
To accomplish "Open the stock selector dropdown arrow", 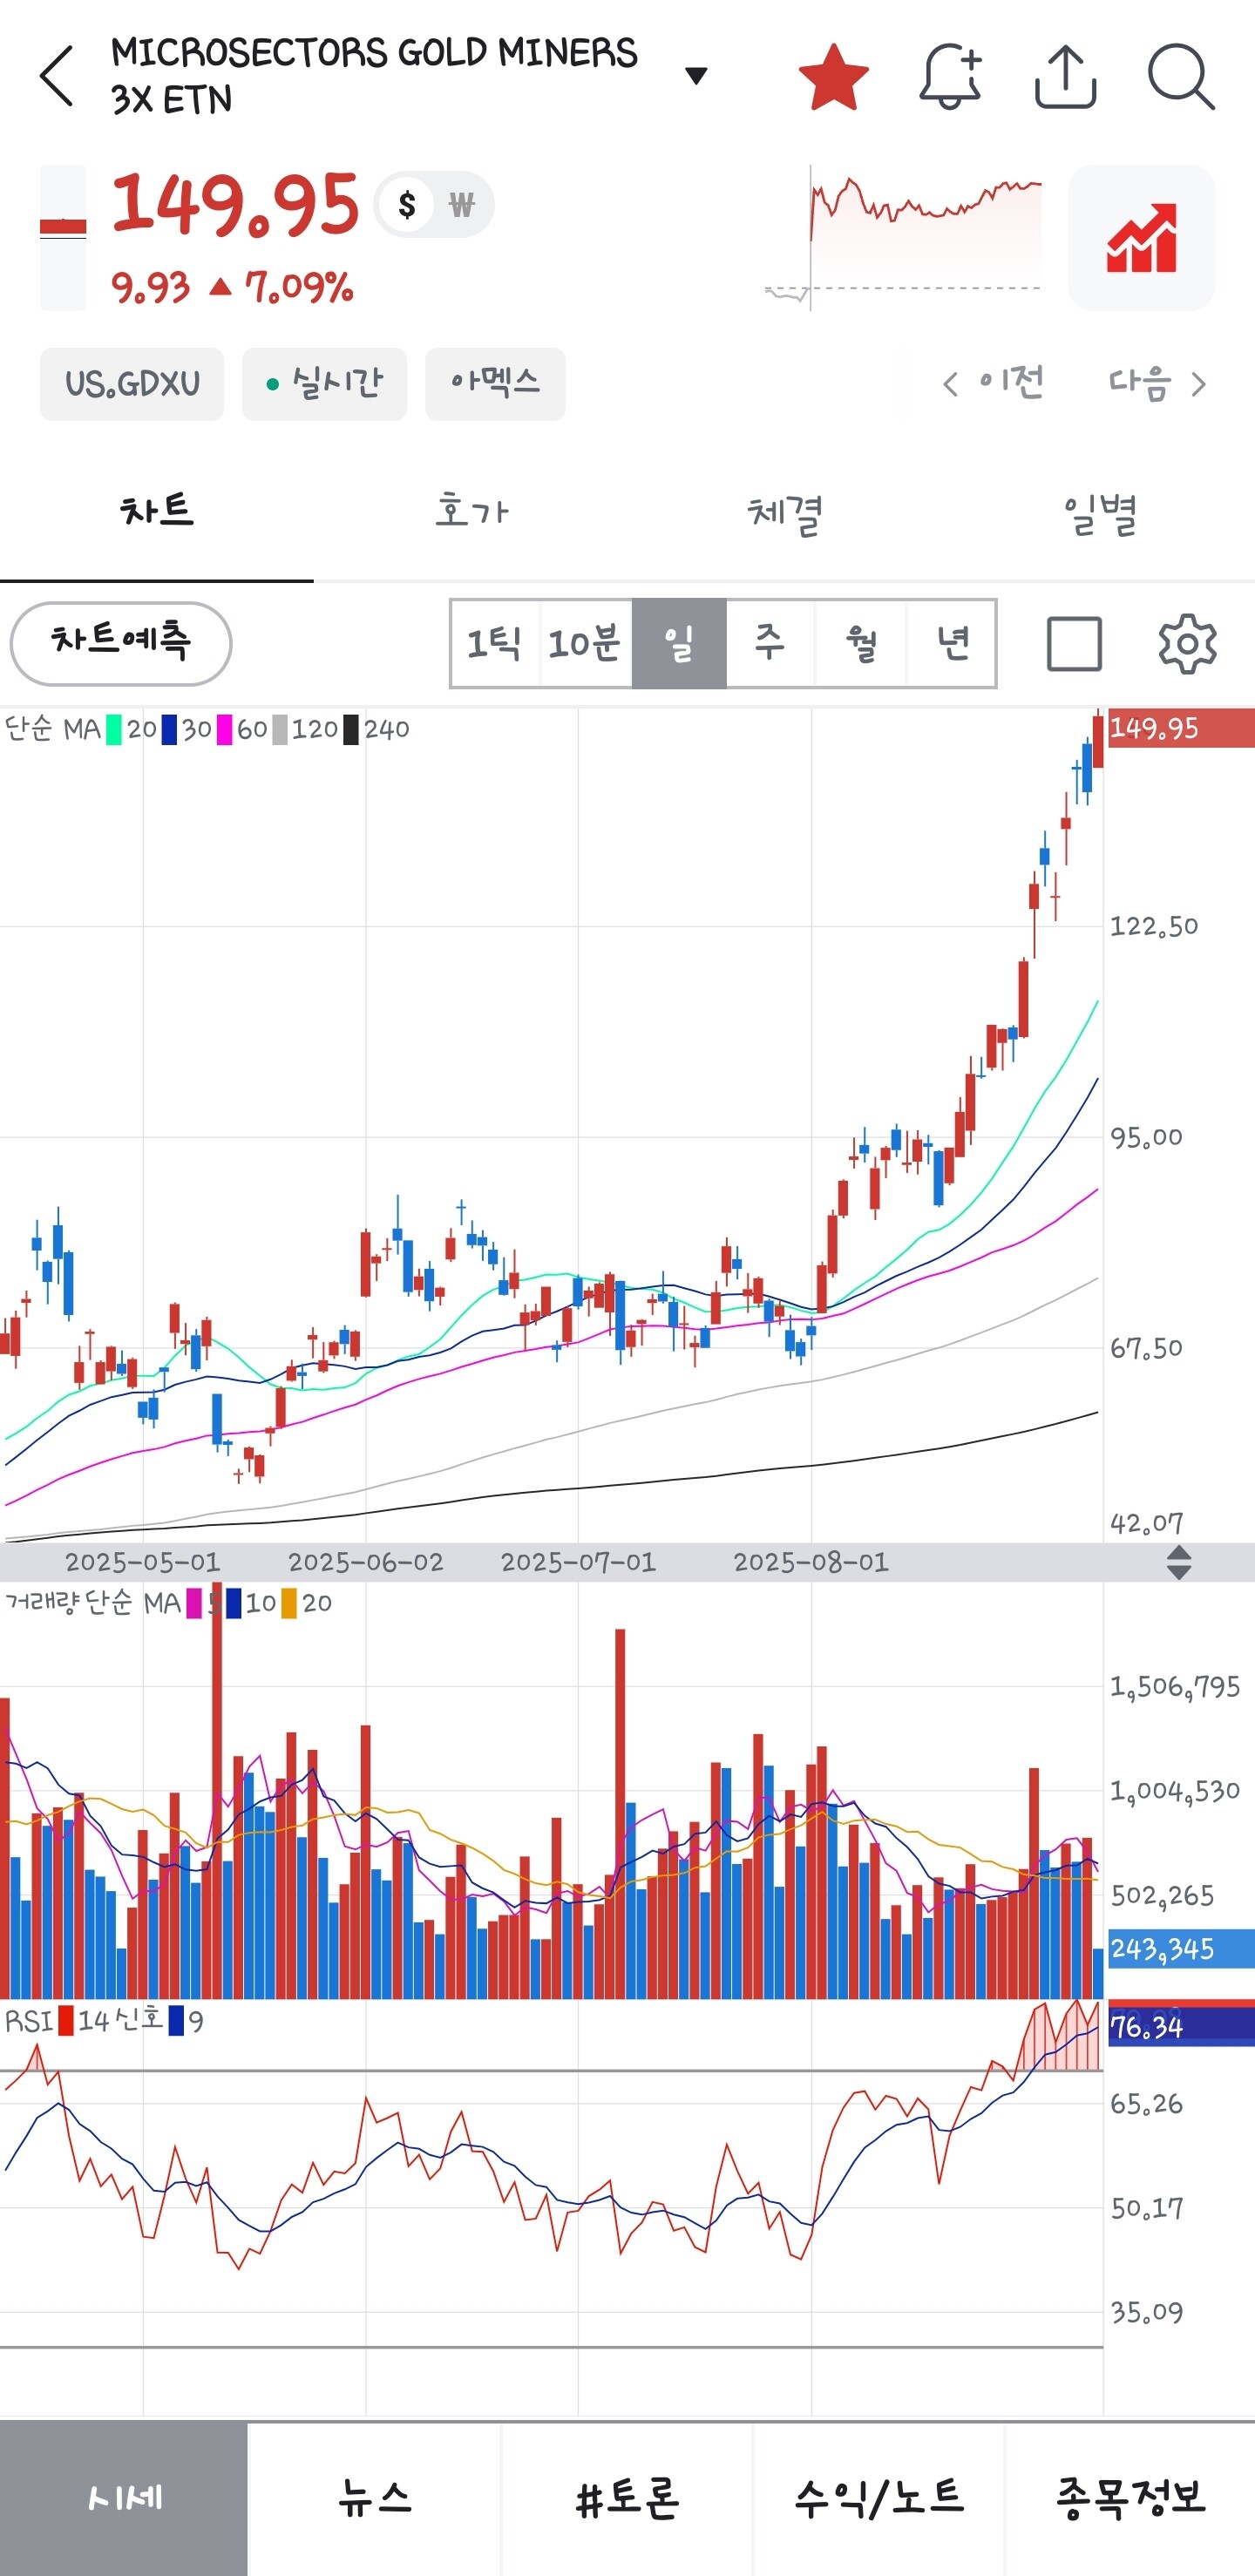I will [696, 75].
